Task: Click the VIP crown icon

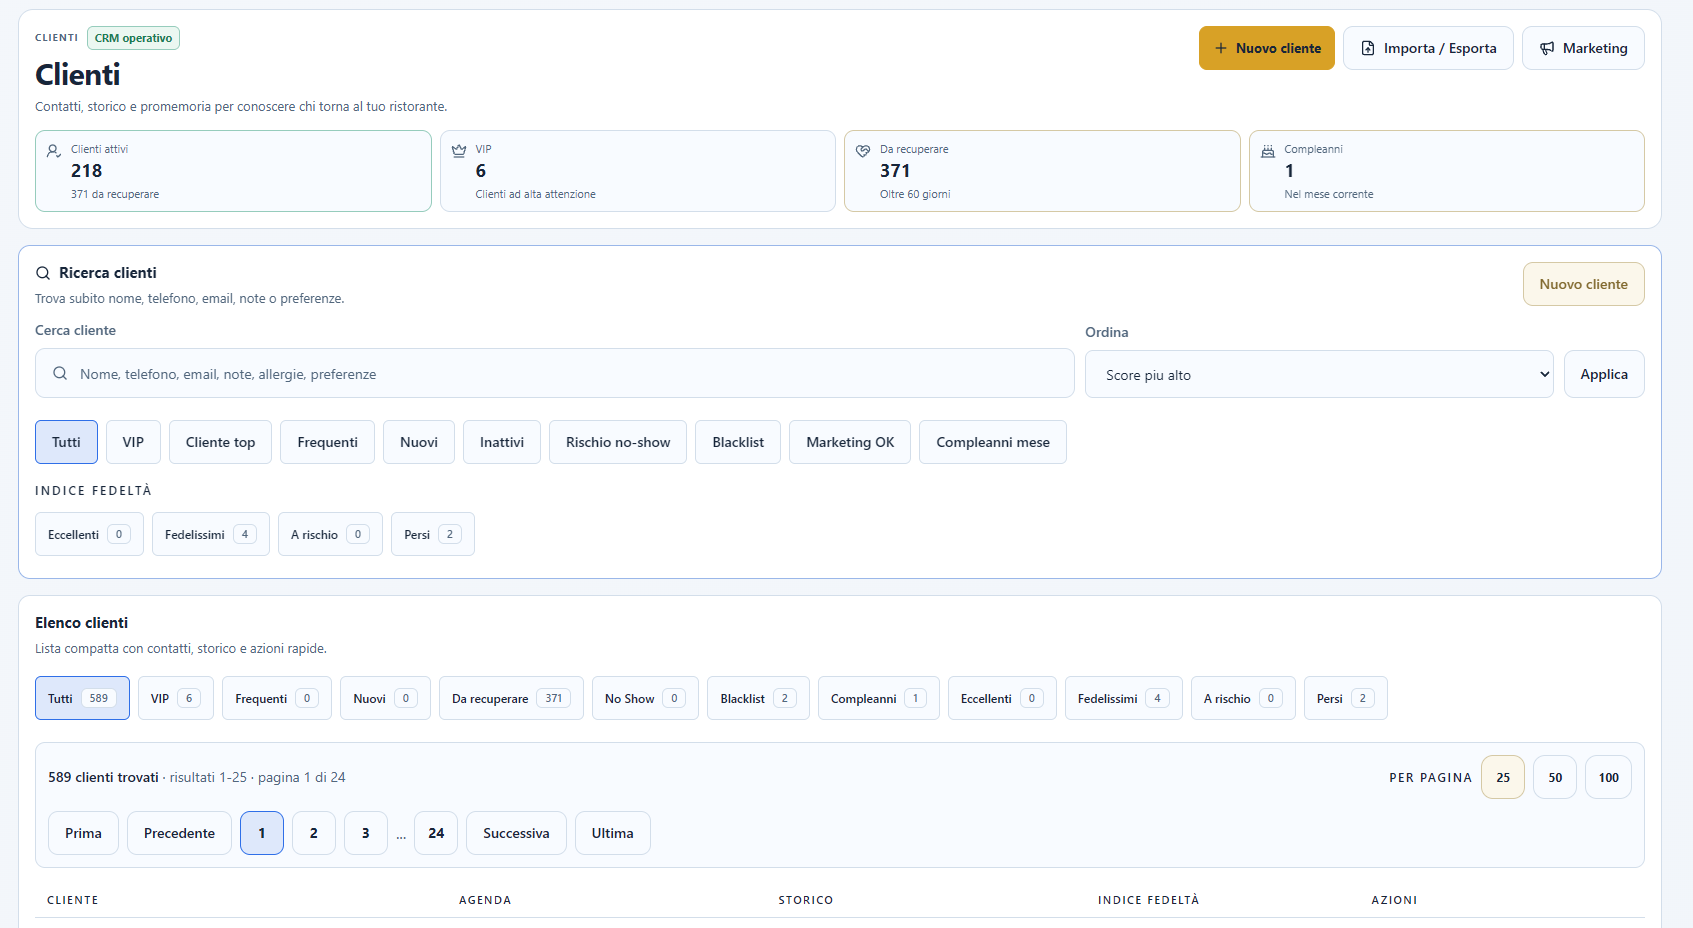Action: point(459,151)
